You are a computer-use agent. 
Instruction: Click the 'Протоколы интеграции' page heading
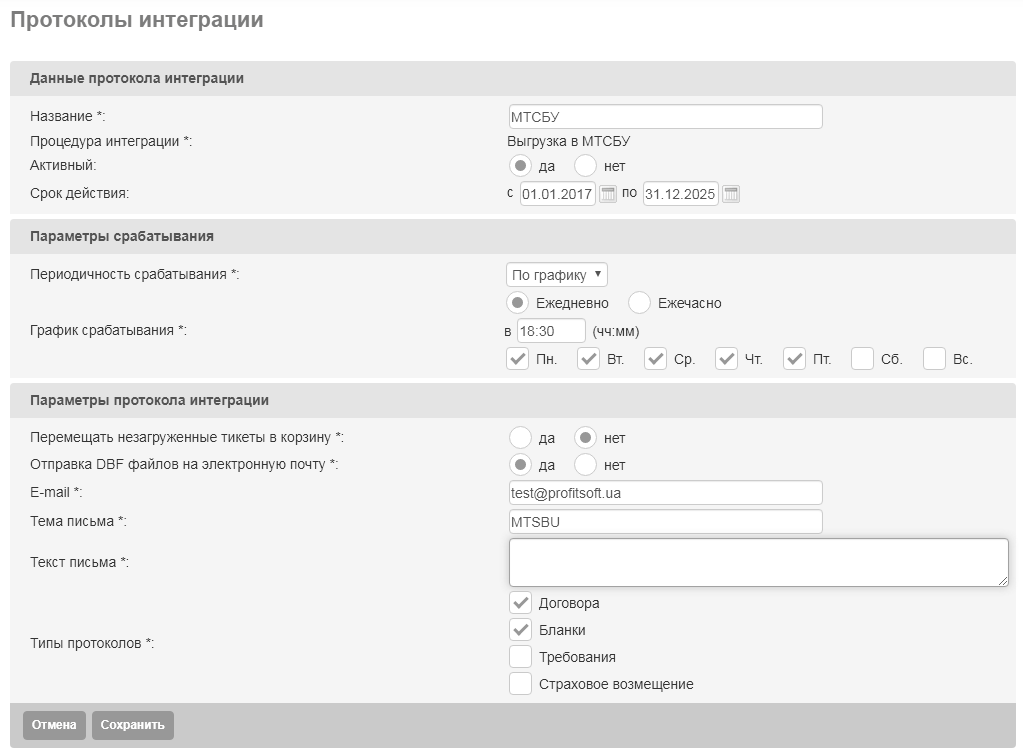click(137, 20)
